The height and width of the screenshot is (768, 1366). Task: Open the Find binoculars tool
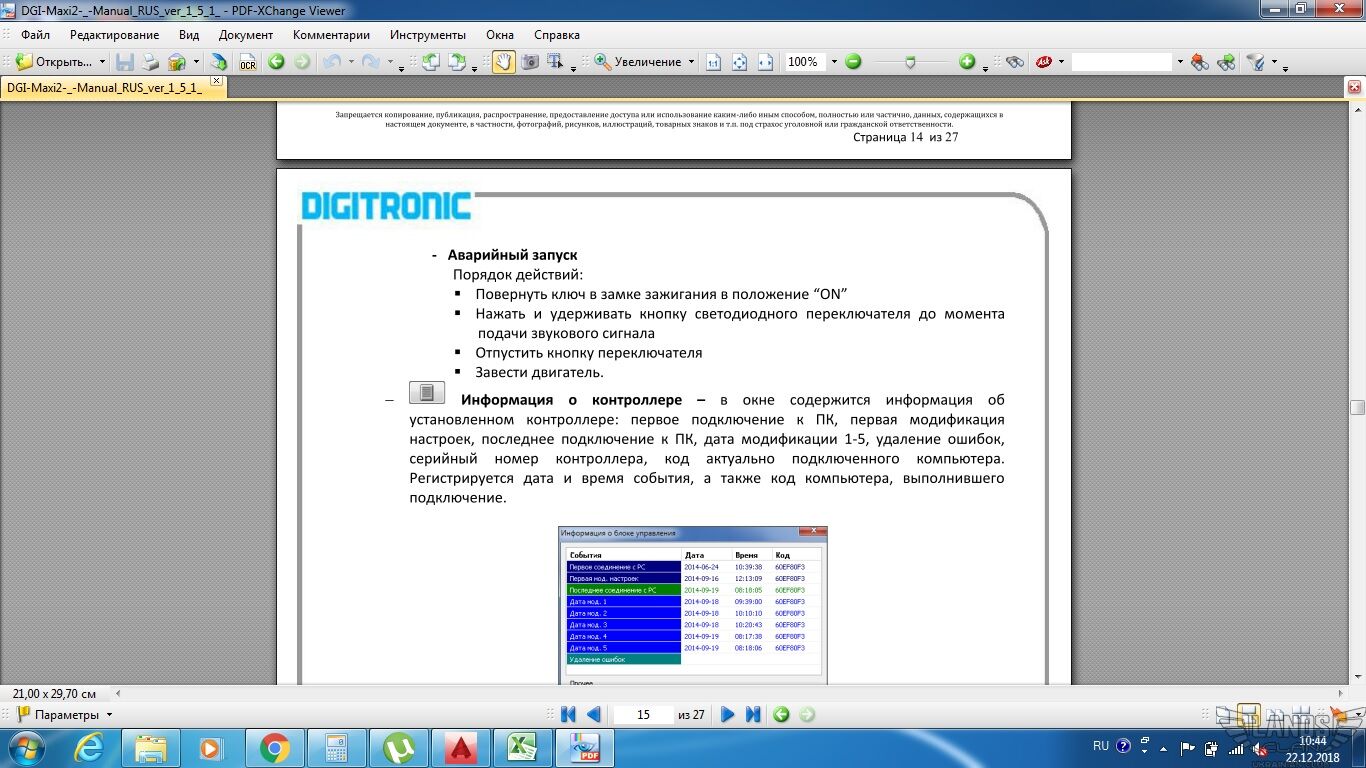point(1015,62)
